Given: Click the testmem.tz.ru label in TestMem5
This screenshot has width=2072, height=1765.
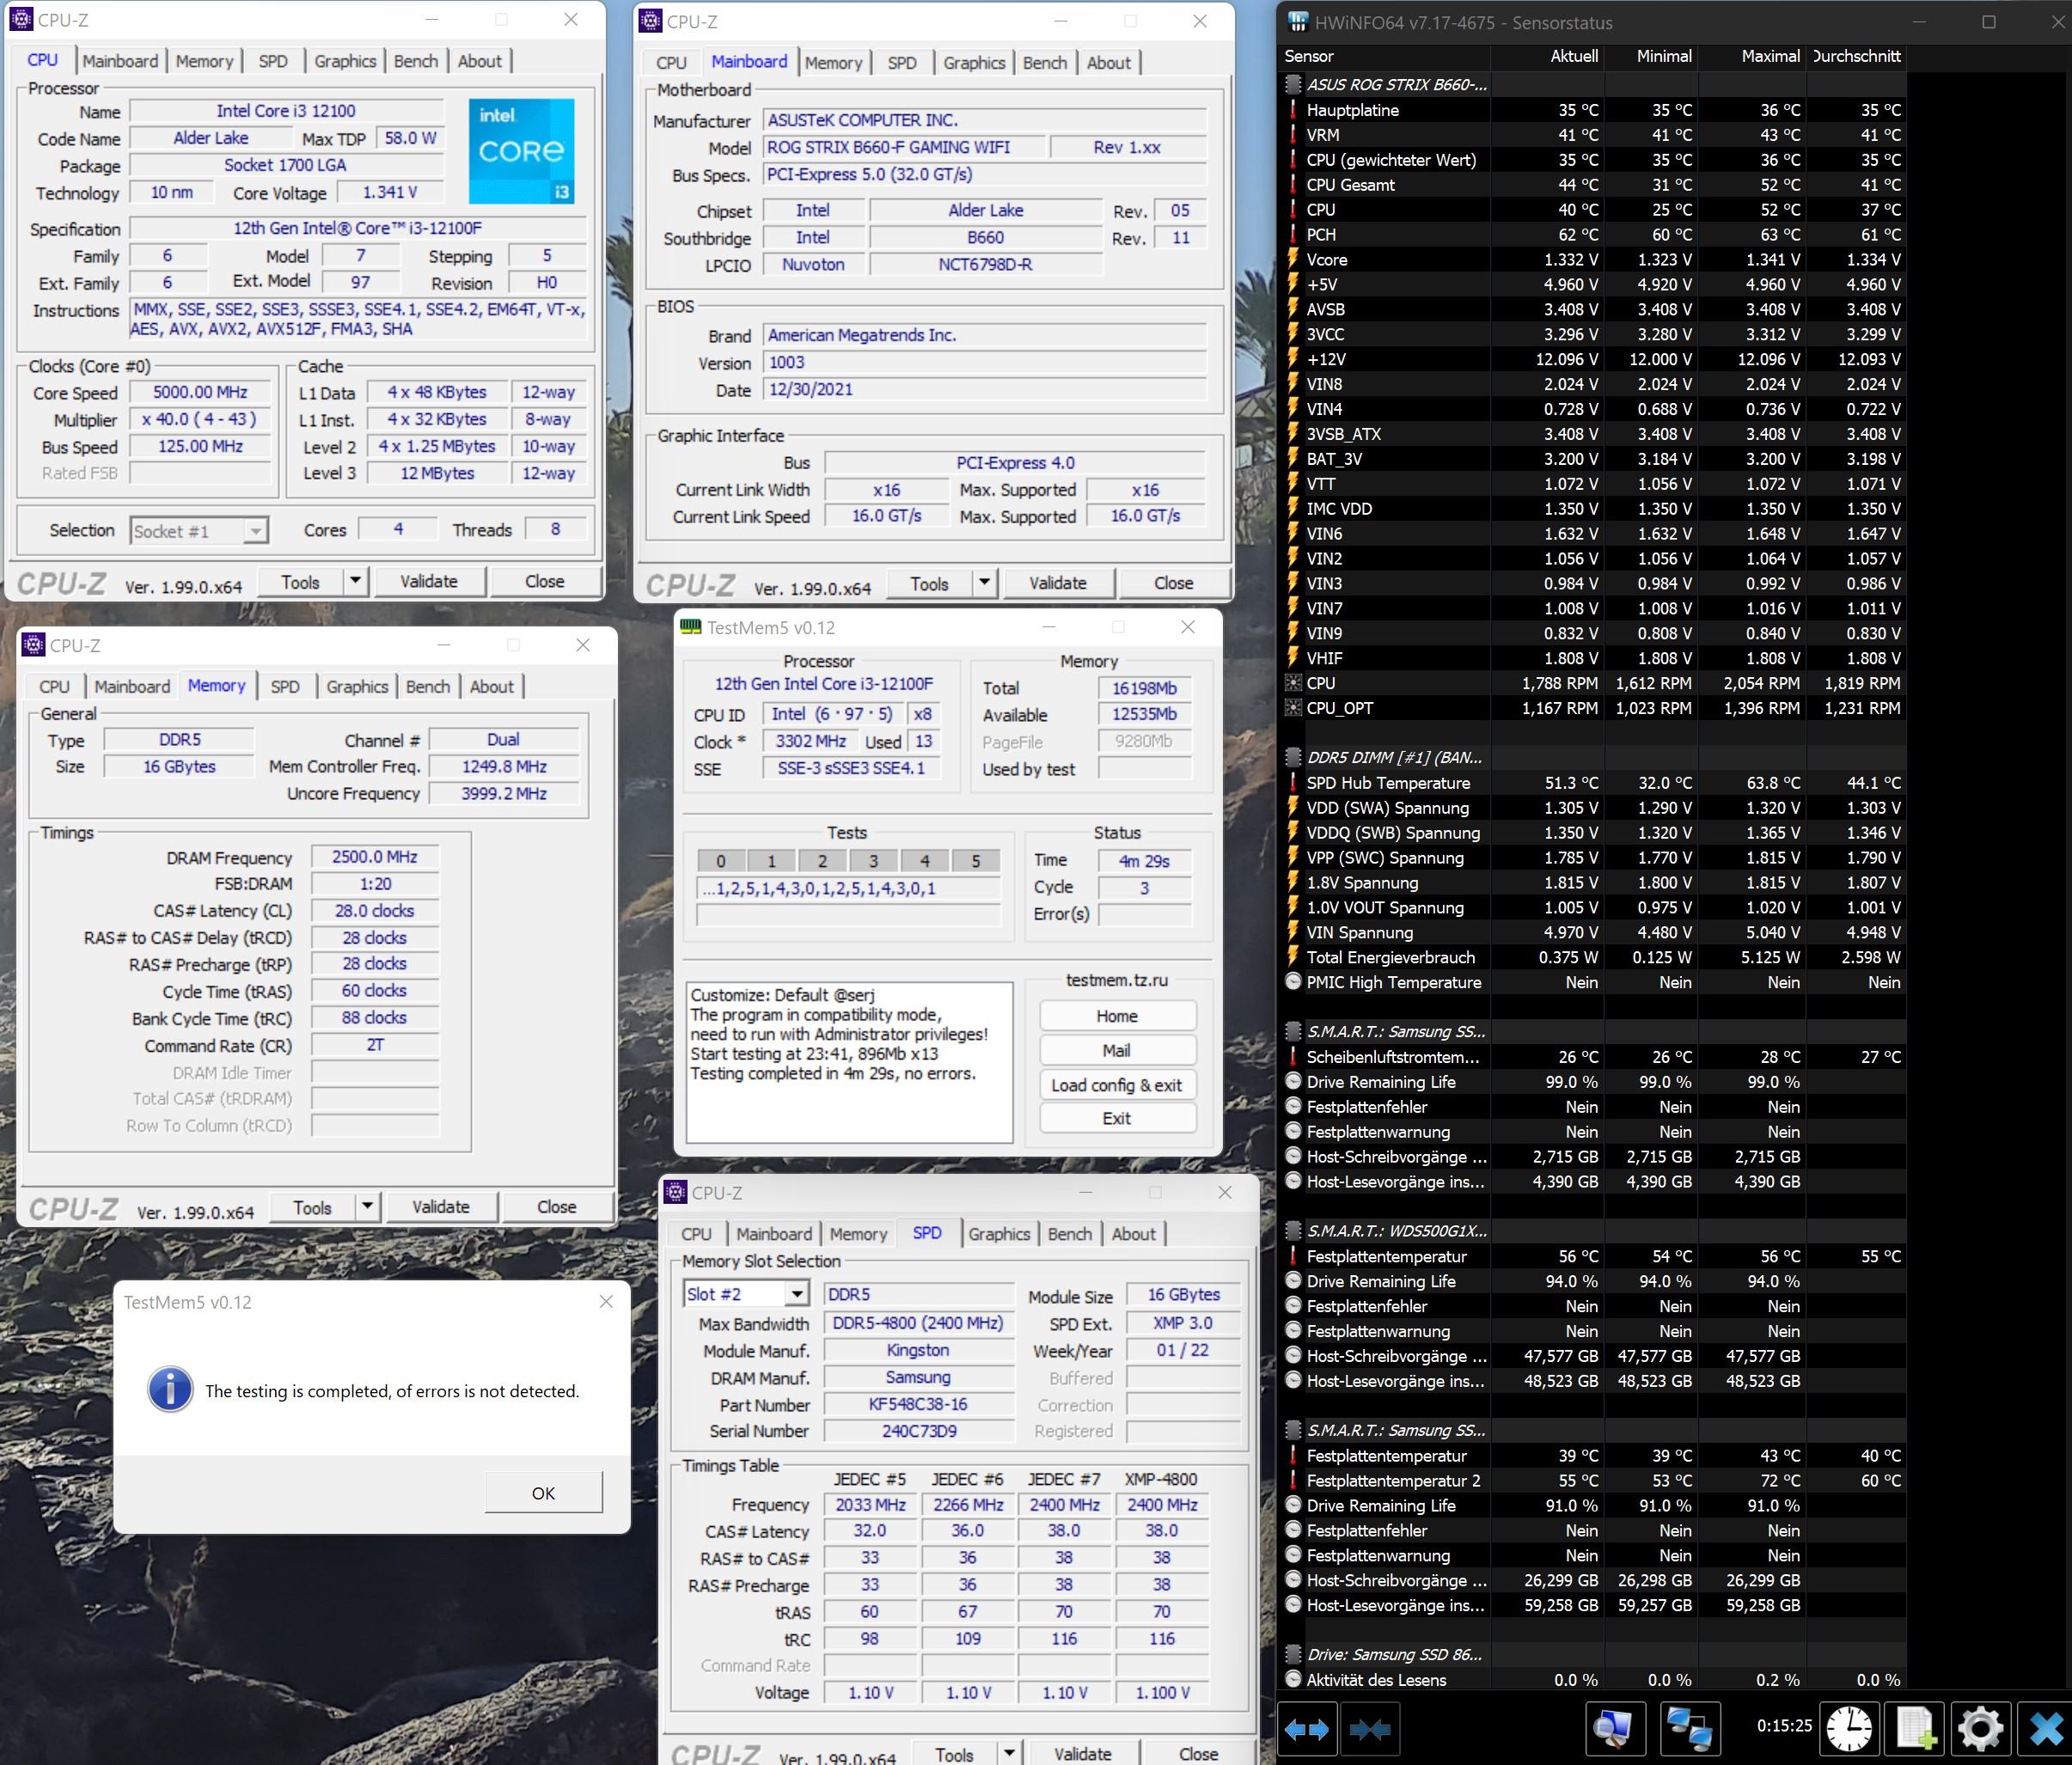Looking at the screenshot, I should (1116, 980).
